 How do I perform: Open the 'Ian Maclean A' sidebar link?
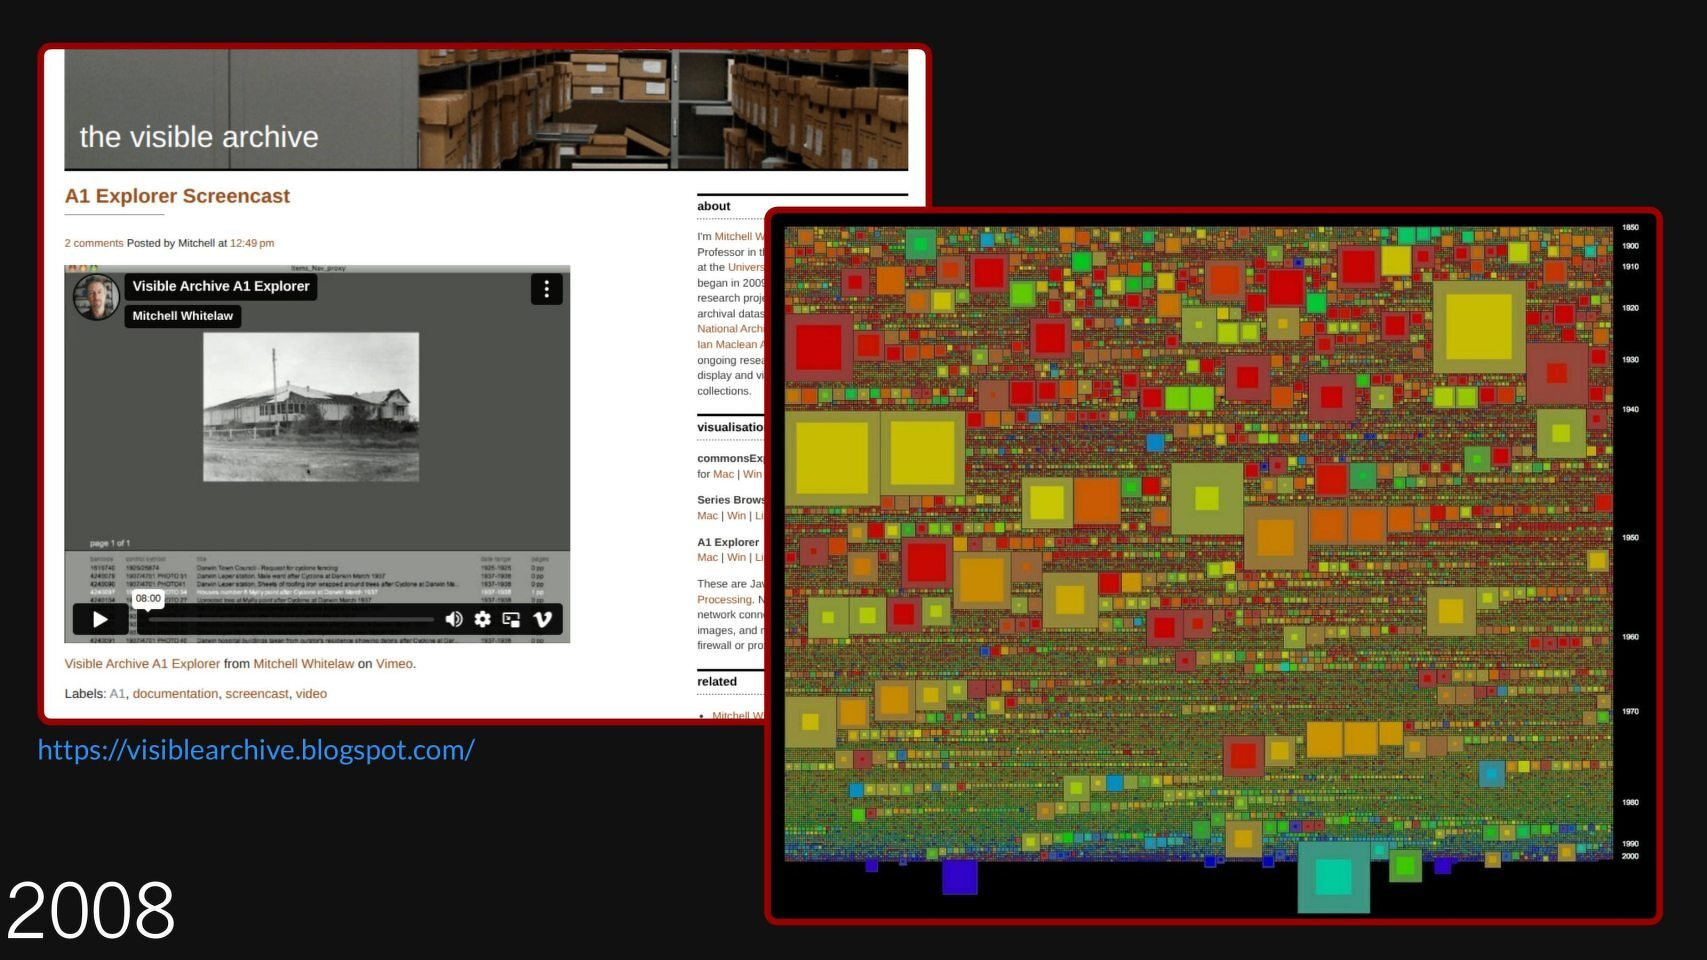tap(731, 345)
